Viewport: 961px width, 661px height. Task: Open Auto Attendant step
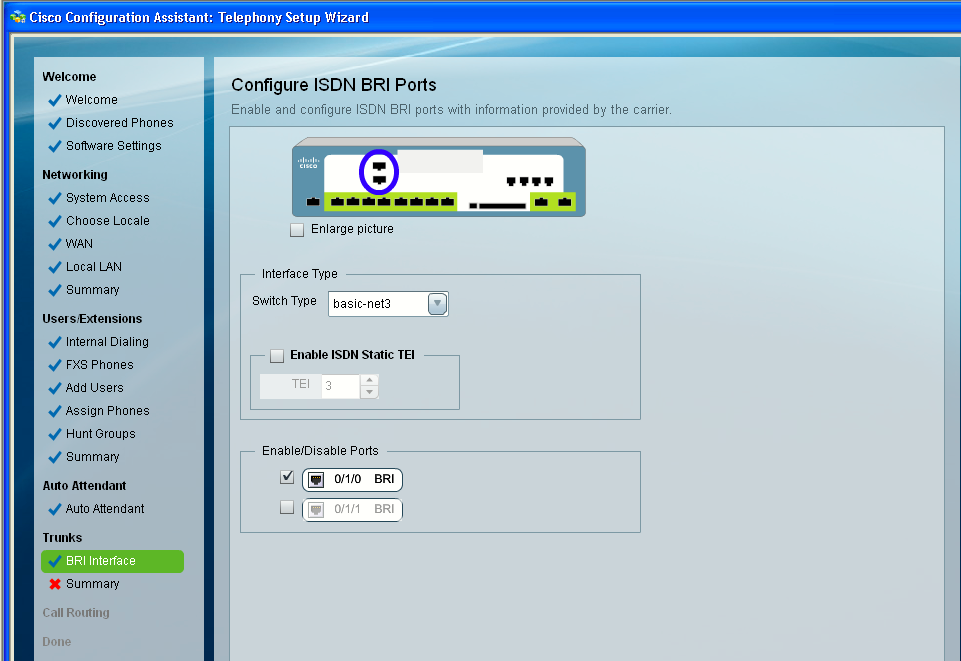point(105,509)
